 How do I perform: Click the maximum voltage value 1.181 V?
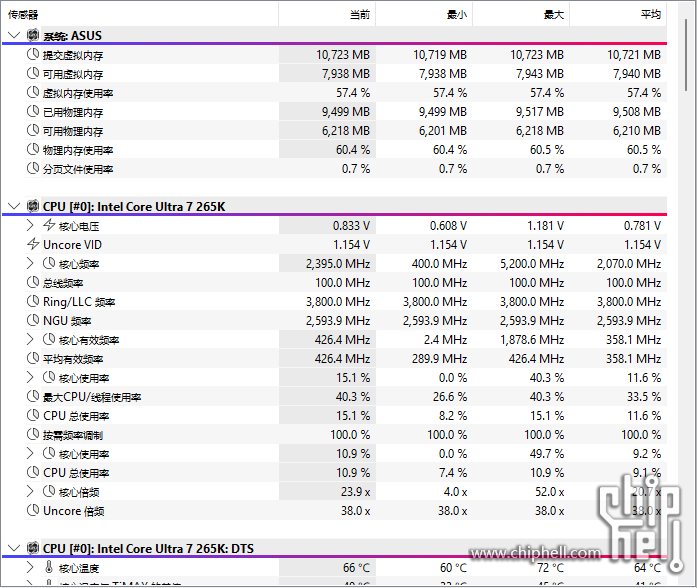click(545, 226)
